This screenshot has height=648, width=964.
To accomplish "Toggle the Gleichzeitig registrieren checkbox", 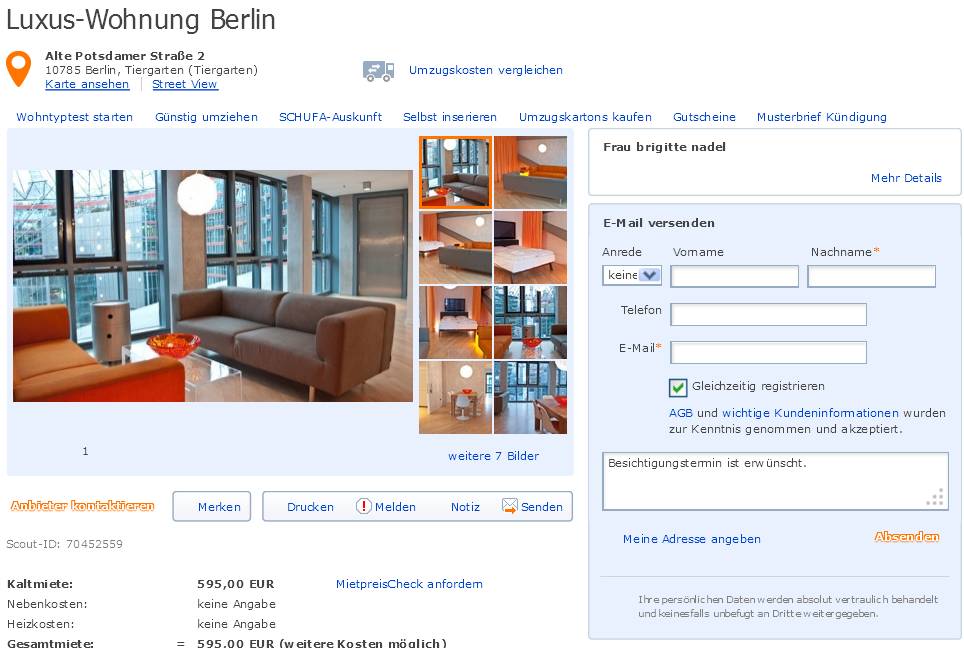I will [678, 387].
